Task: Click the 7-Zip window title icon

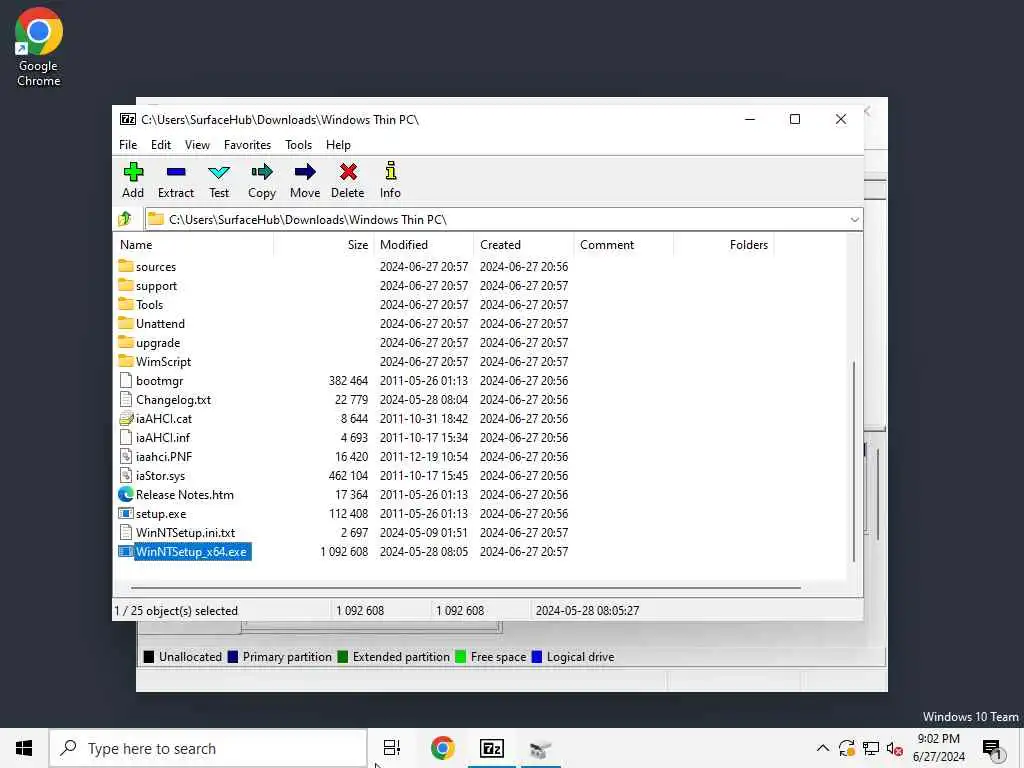Action: click(x=128, y=119)
